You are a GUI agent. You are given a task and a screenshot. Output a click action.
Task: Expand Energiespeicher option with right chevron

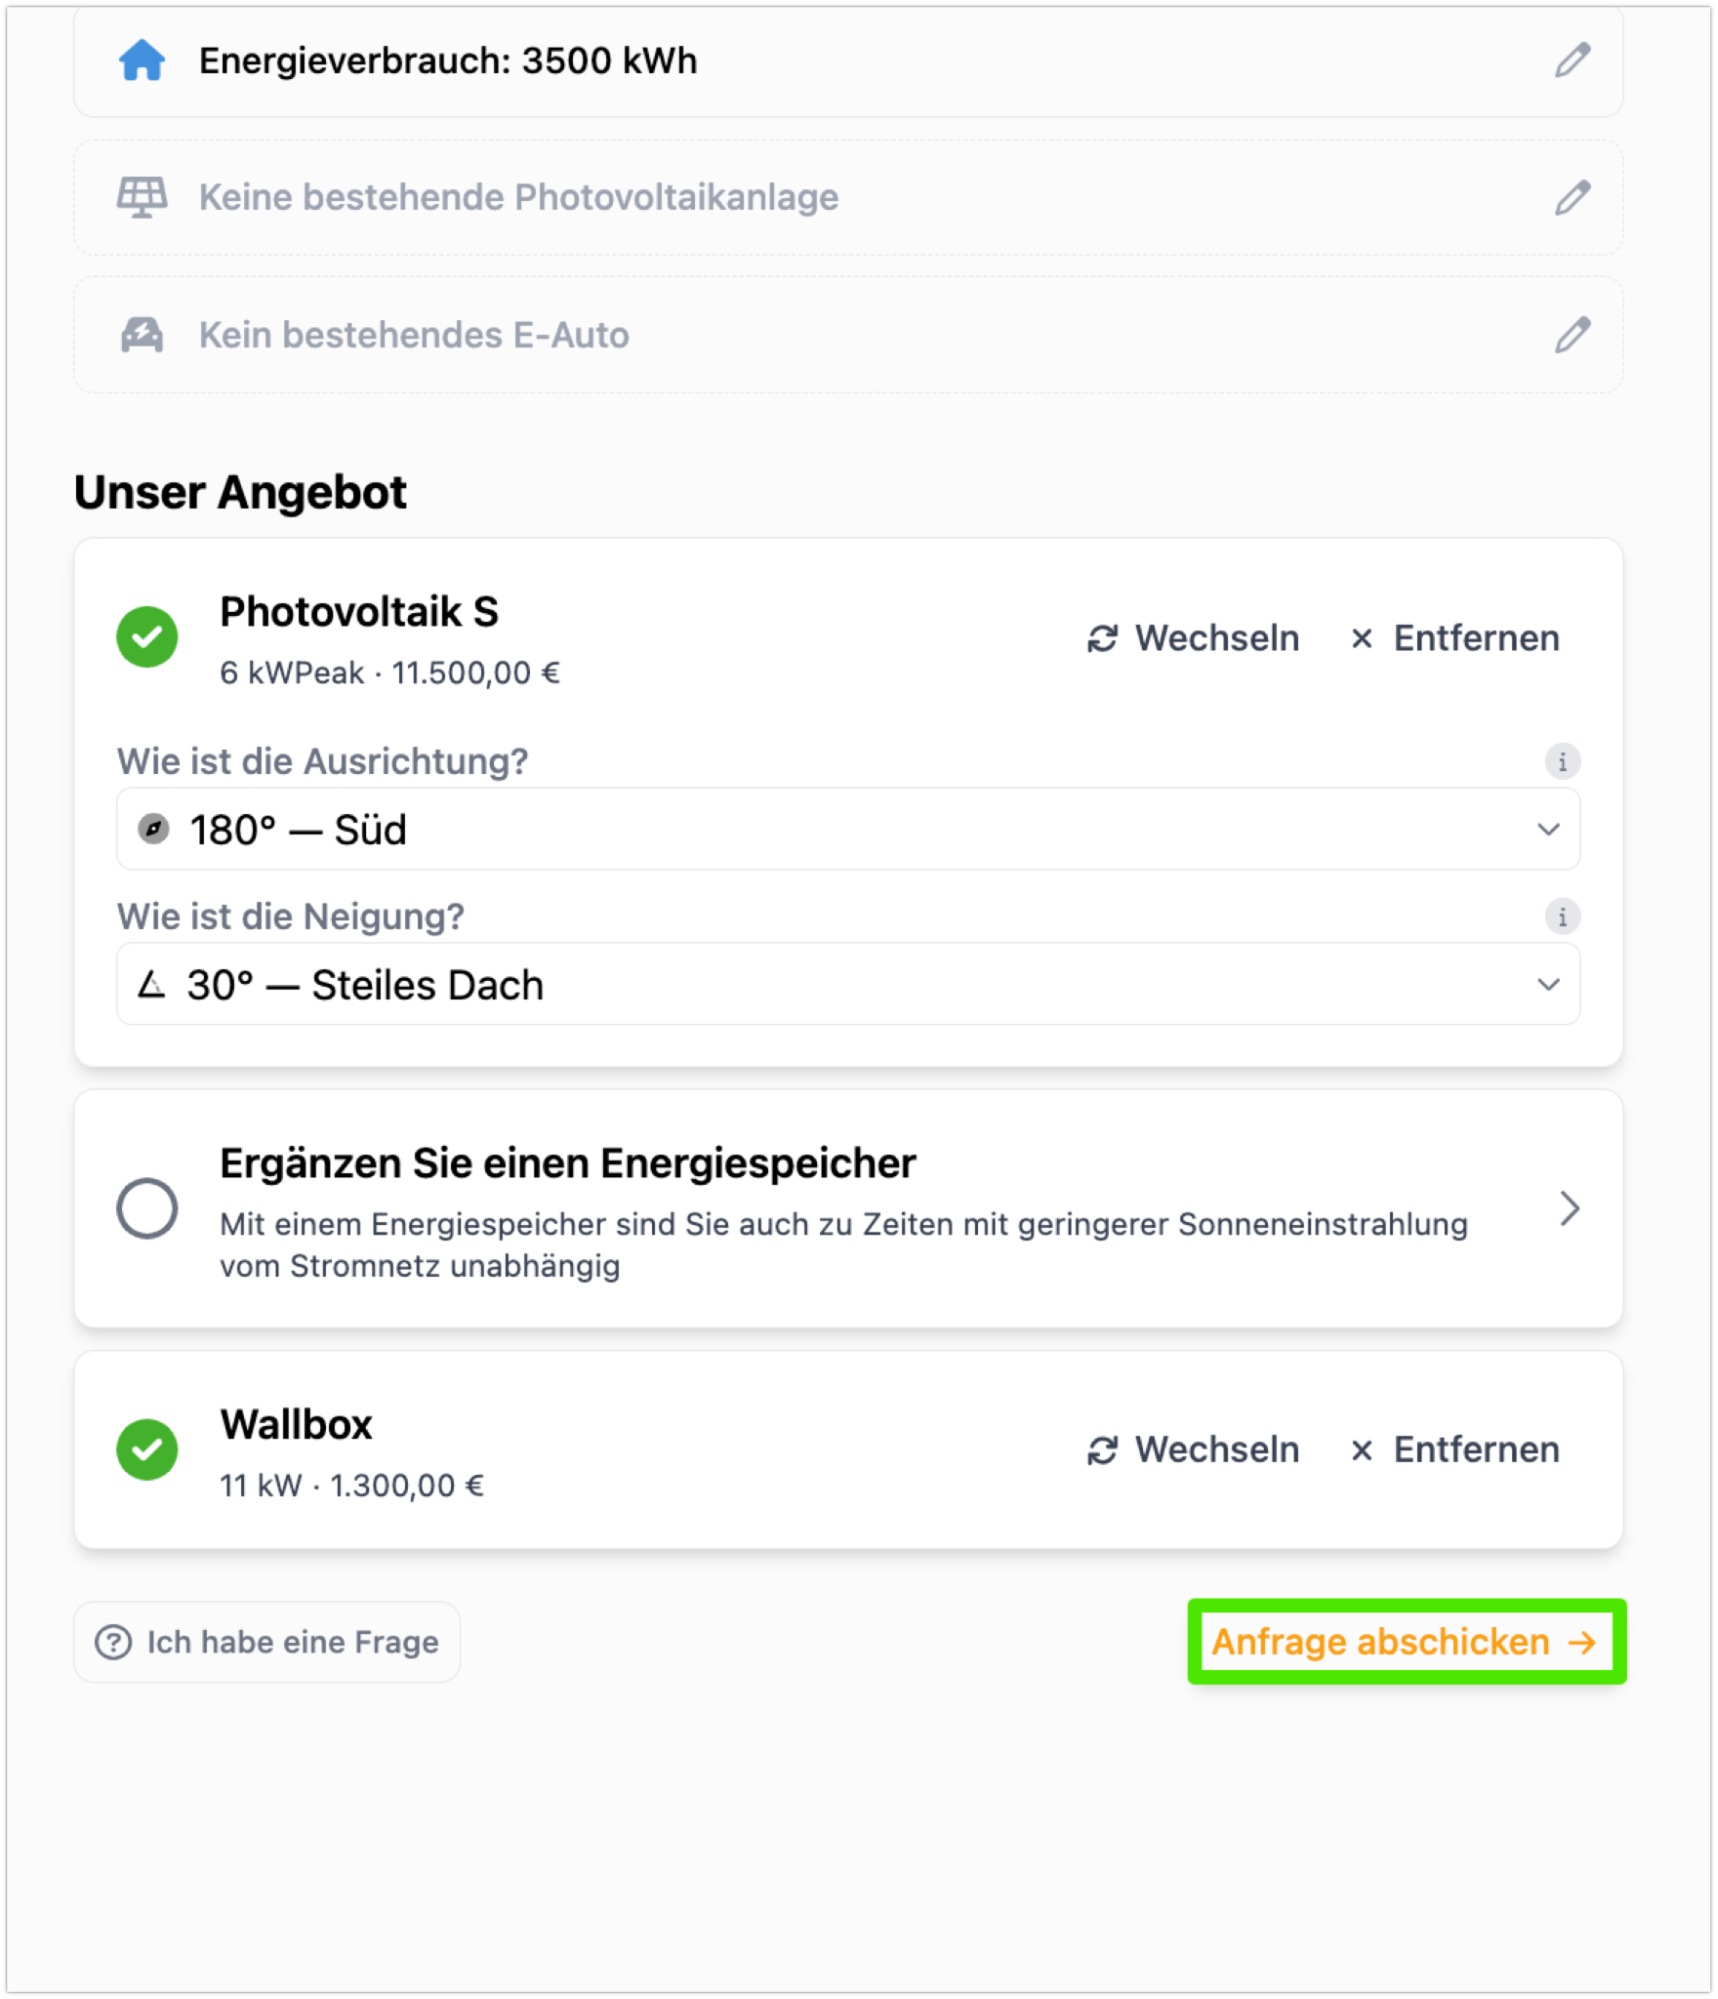[x=1570, y=1209]
